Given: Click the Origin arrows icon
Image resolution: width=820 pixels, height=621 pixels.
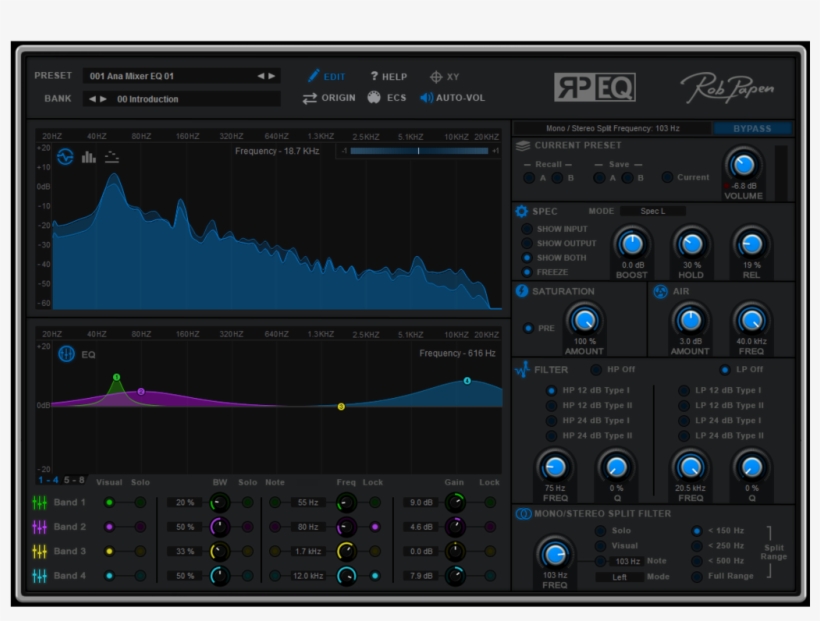Looking at the screenshot, I should coord(311,97).
